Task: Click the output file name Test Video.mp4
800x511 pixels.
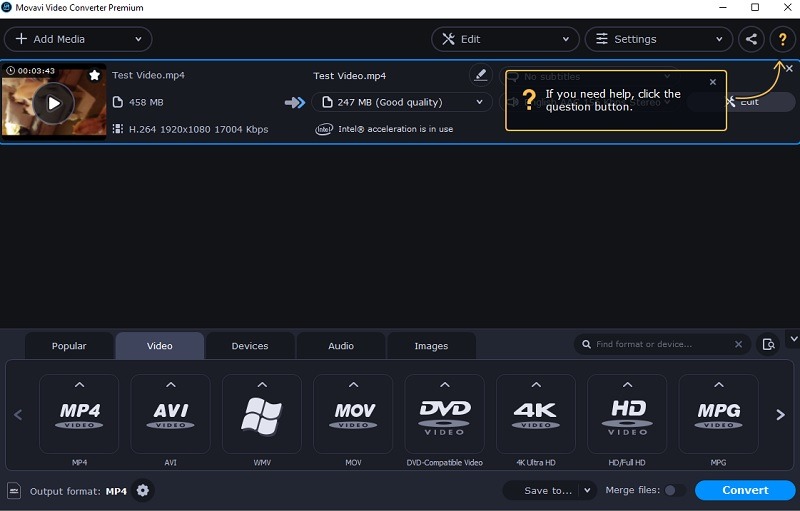Action: point(349,76)
